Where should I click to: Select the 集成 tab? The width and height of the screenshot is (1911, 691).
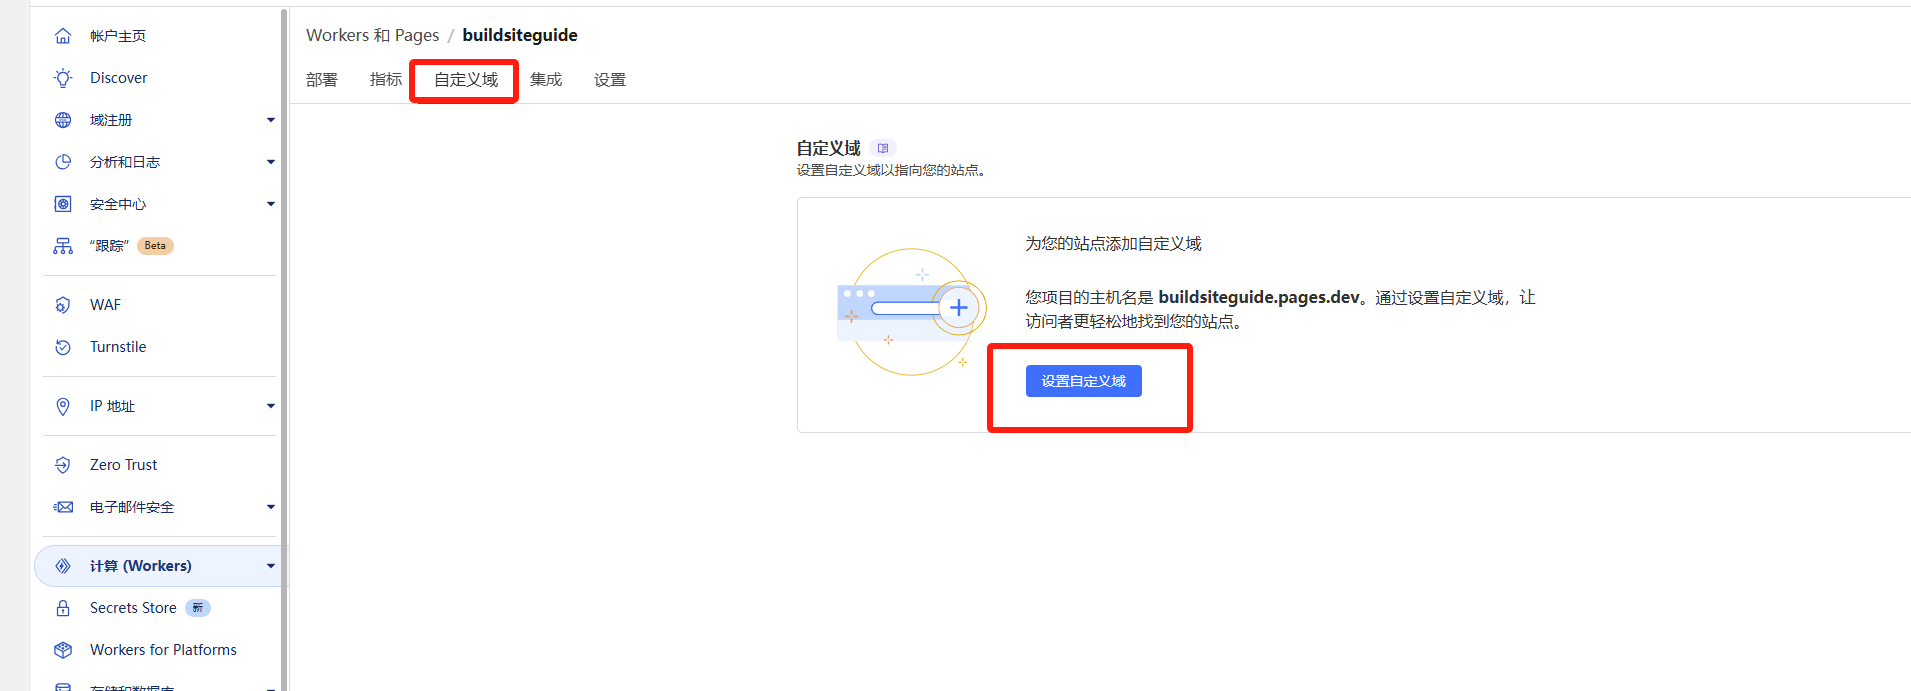tap(546, 80)
